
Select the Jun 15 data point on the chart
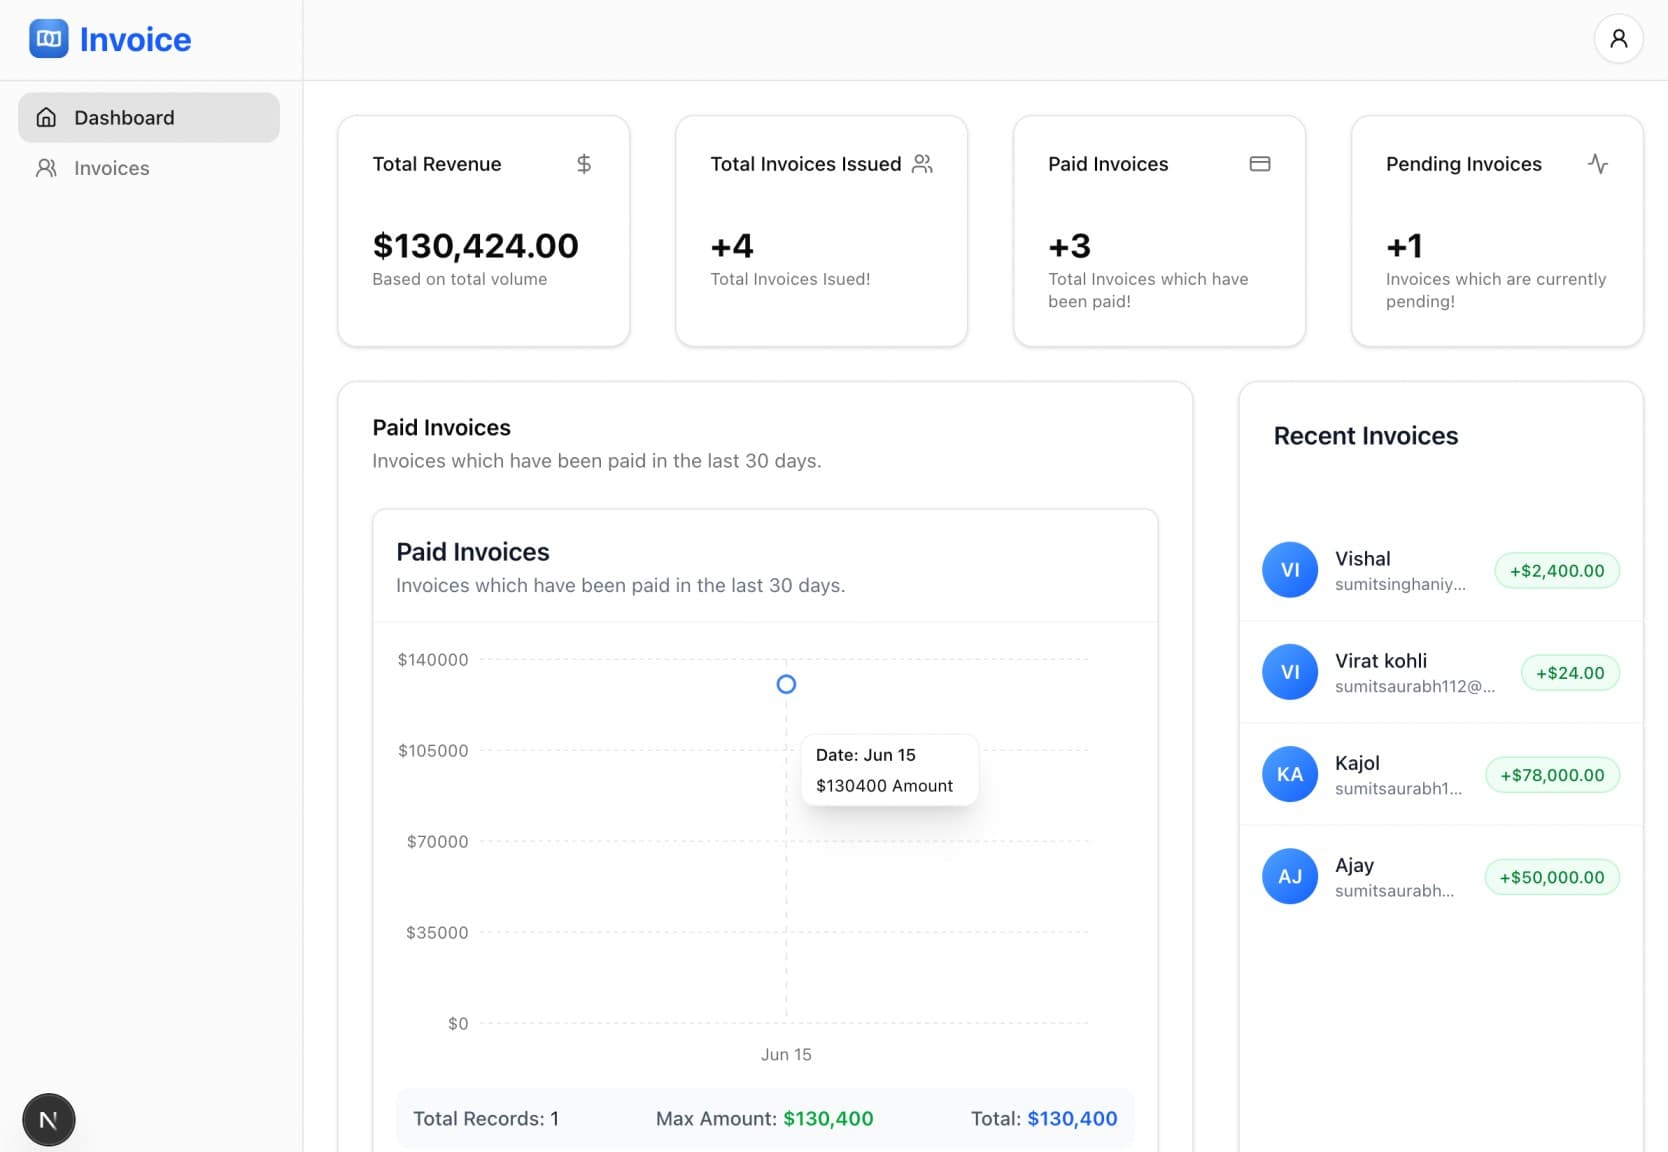786,684
